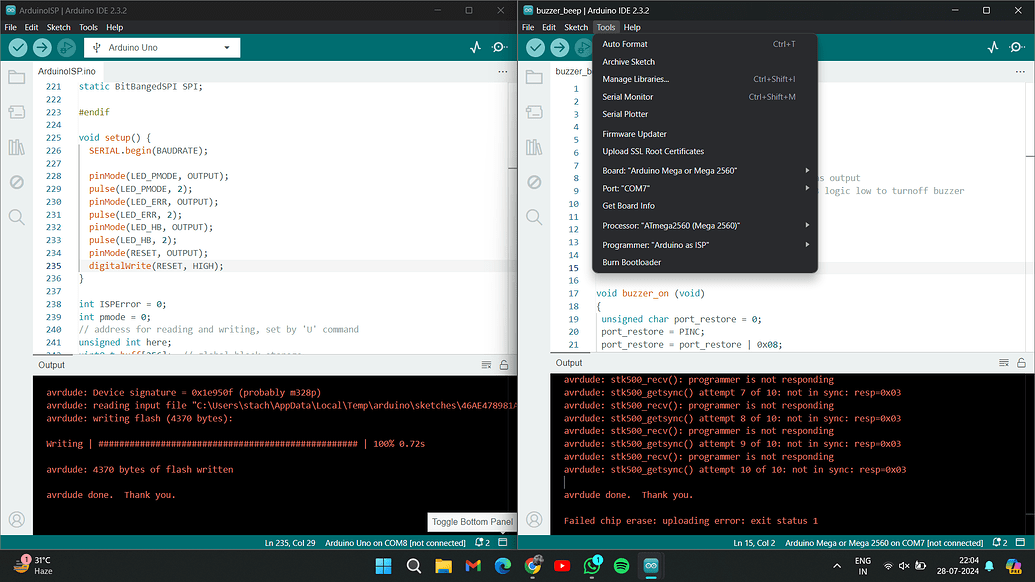Lock autoscroll in the right Output panel
Screen dimensions: 1035x582
[1021, 364]
